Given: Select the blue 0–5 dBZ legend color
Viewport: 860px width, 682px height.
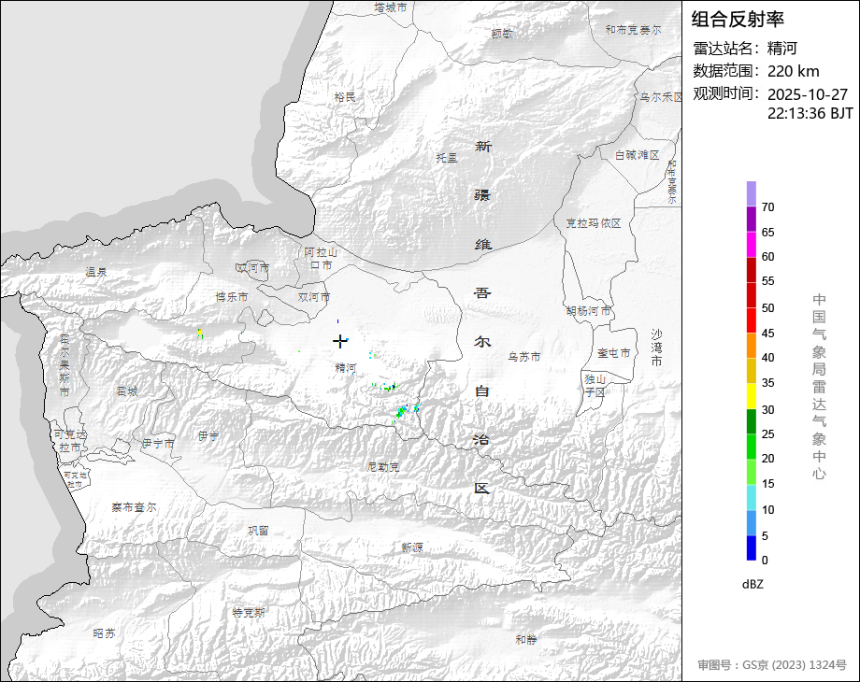Looking at the screenshot, I should point(751,548).
